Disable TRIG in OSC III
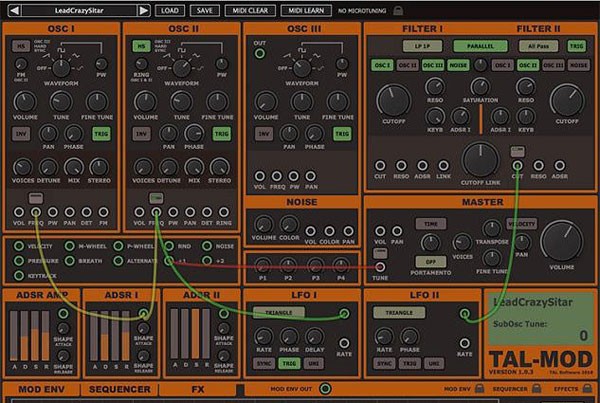This screenshot has height=403, width=600. [342, 134]
